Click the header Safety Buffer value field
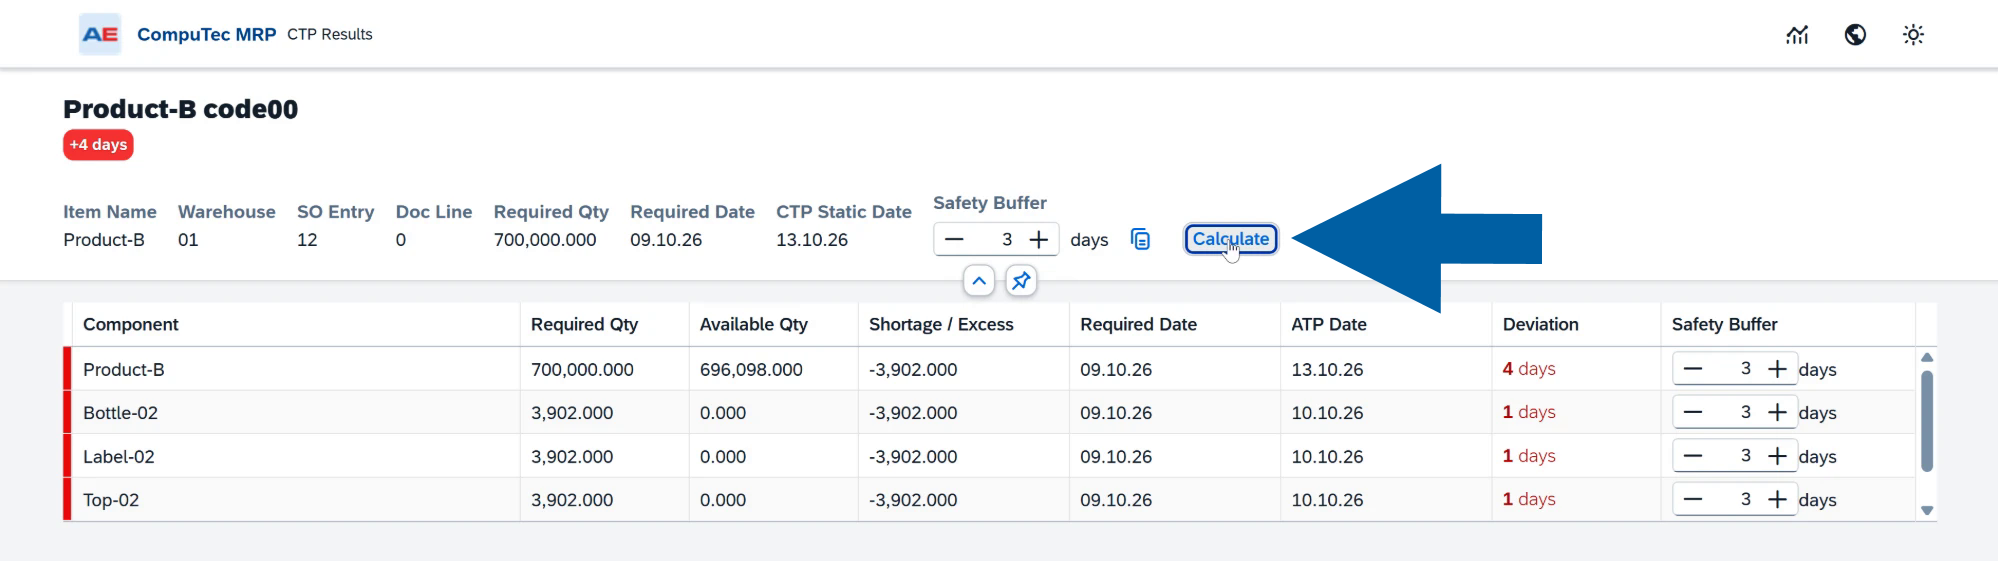This screenshot has height=561, width=1998. (997, 239)
